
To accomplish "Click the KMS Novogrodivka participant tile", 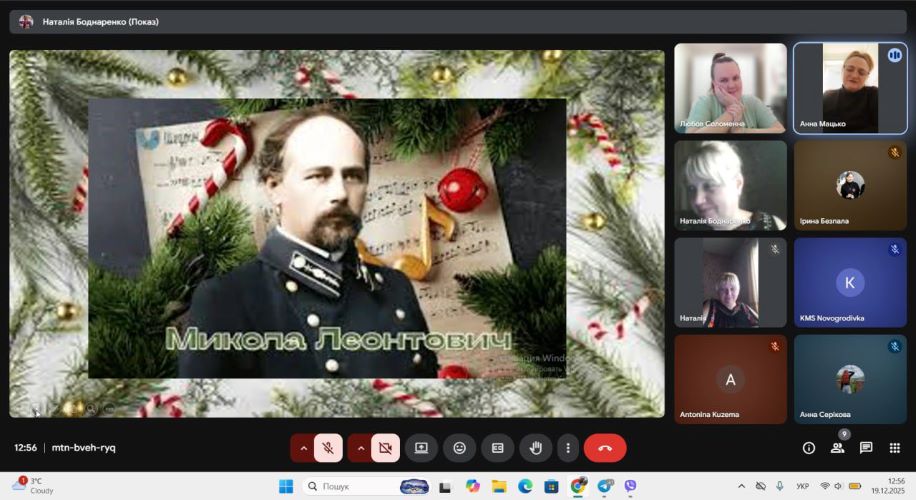I will 849,282.
